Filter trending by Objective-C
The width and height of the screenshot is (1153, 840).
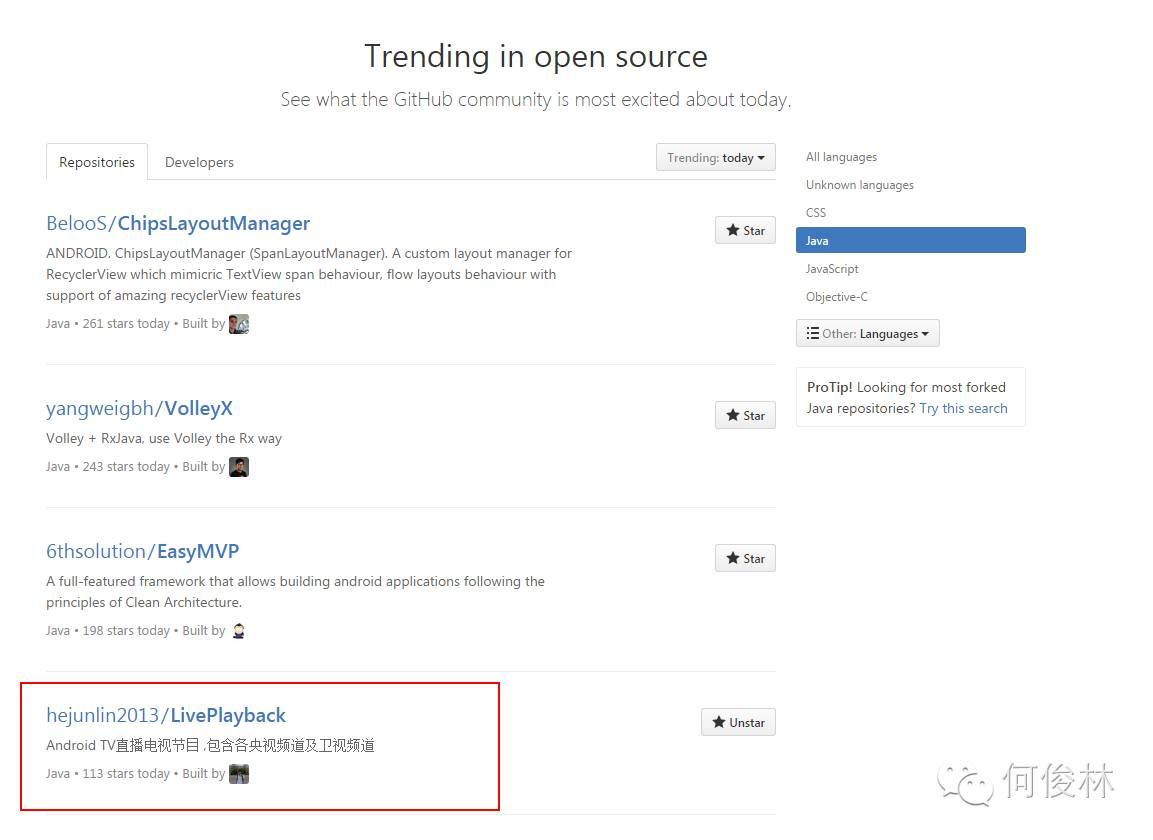[836, 296]
